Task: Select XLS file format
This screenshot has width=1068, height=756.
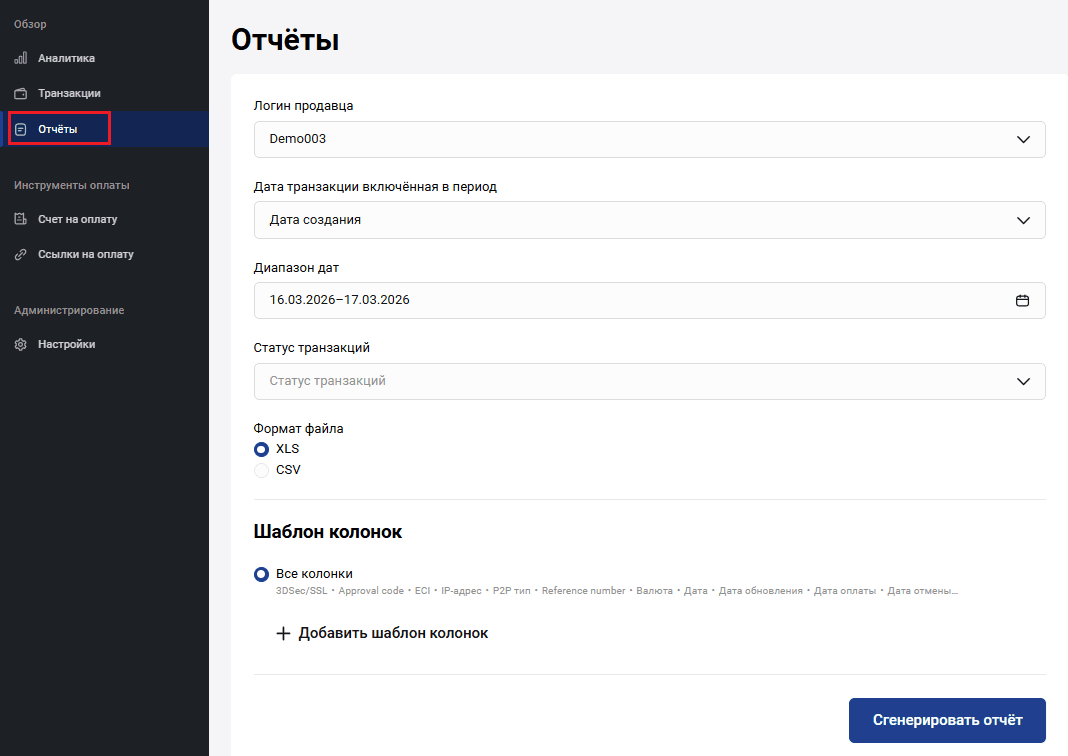Action: click(x=262, y=449)
